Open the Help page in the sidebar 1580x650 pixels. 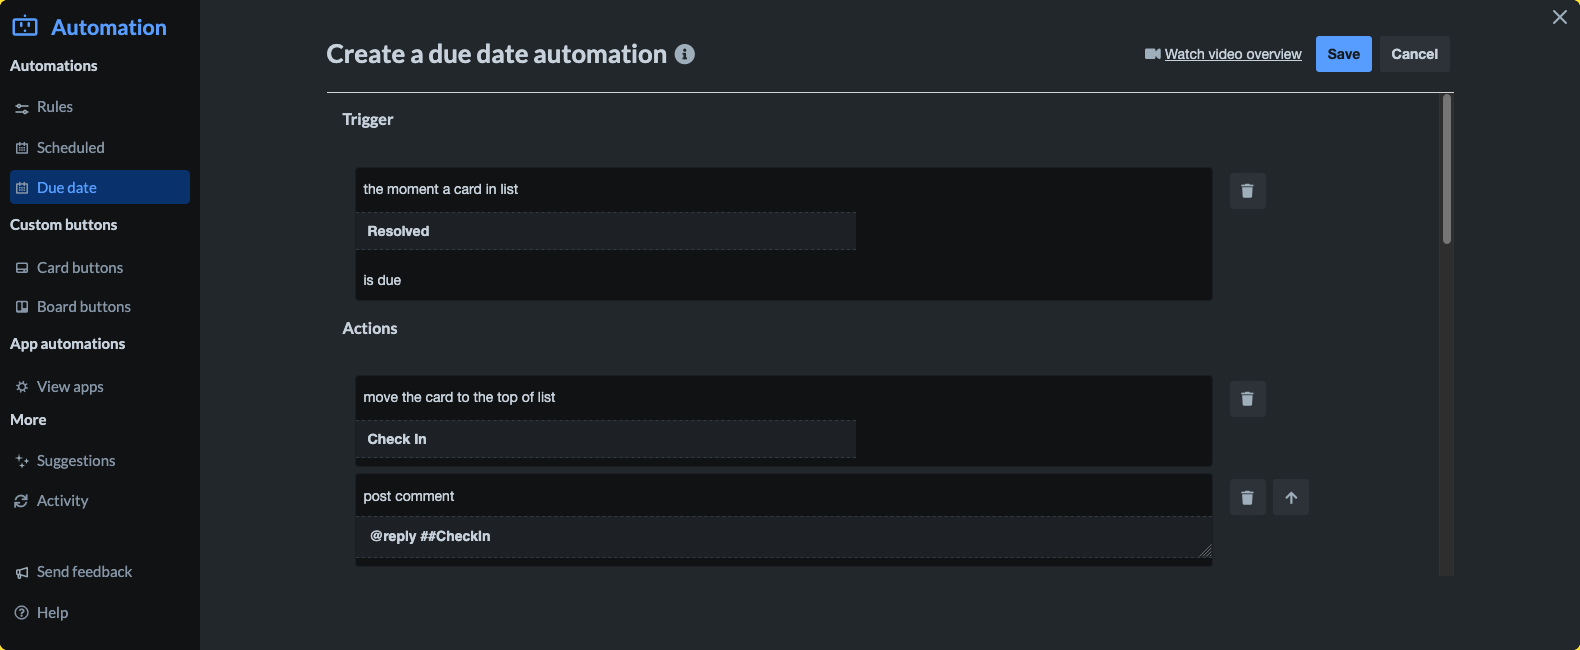click(52, 613)
